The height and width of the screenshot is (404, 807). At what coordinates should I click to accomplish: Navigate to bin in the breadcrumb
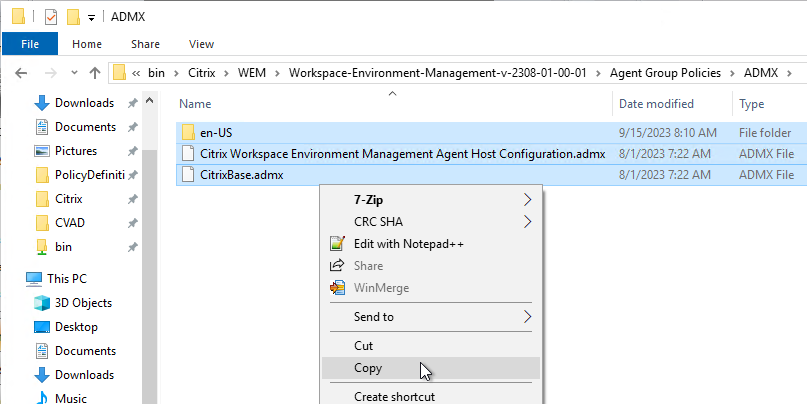[x=156, y=73]
